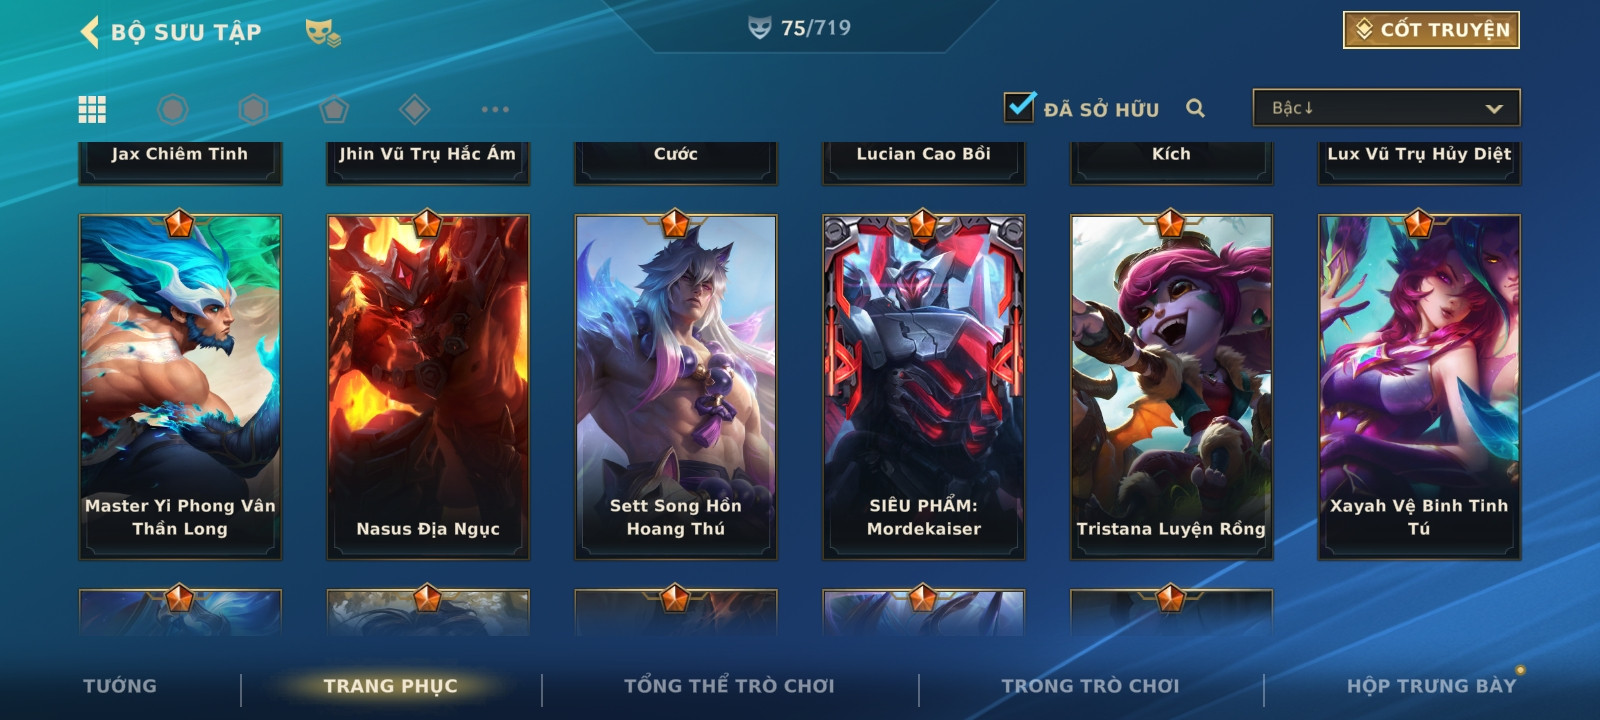The height and width of the screenshot is (720, 1600).
Task: Open the masks and coins icon
Action: 323,33
